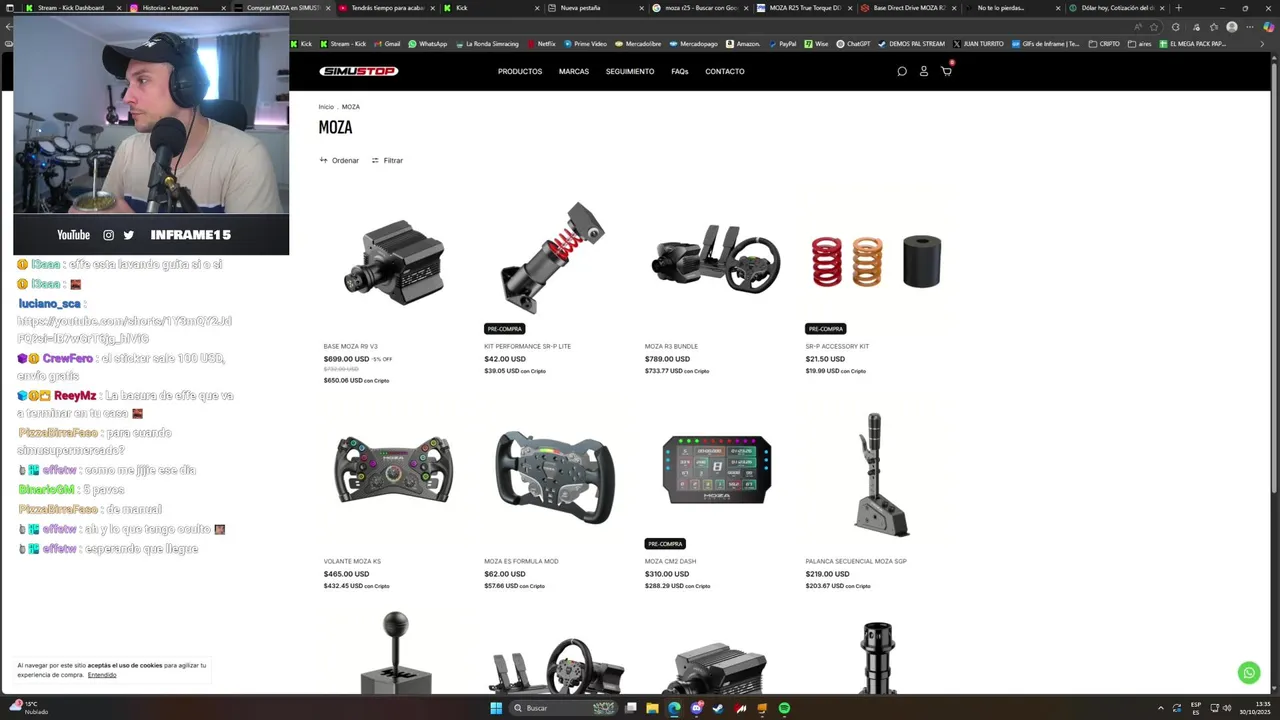Open Spotify from the taskbar
Viewport: 1280px width, 720px height.
click(784, 708)
